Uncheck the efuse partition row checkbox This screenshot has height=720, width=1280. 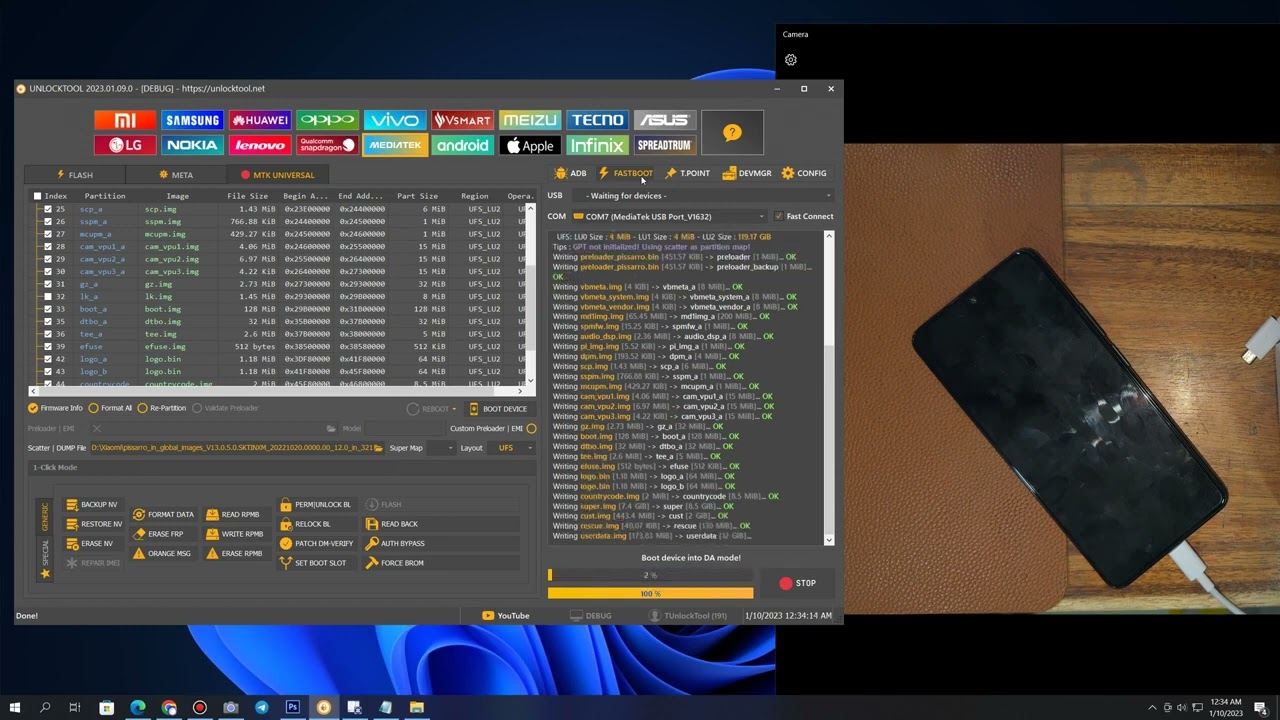coord(47,346)
